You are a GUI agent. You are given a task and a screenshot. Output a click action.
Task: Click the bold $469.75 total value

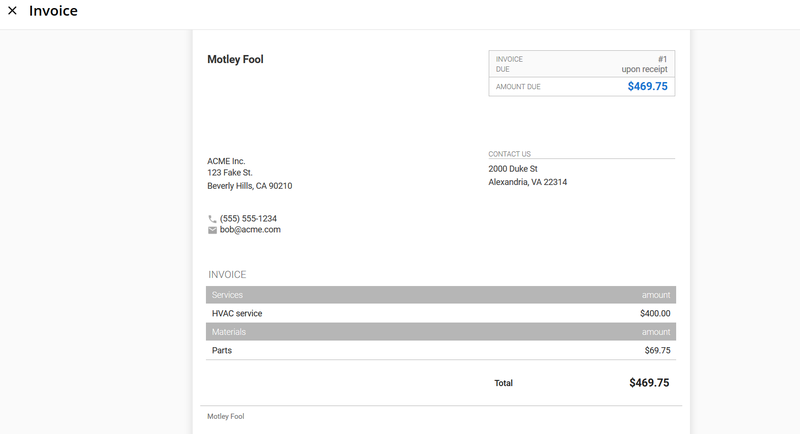tap(649, 382)
